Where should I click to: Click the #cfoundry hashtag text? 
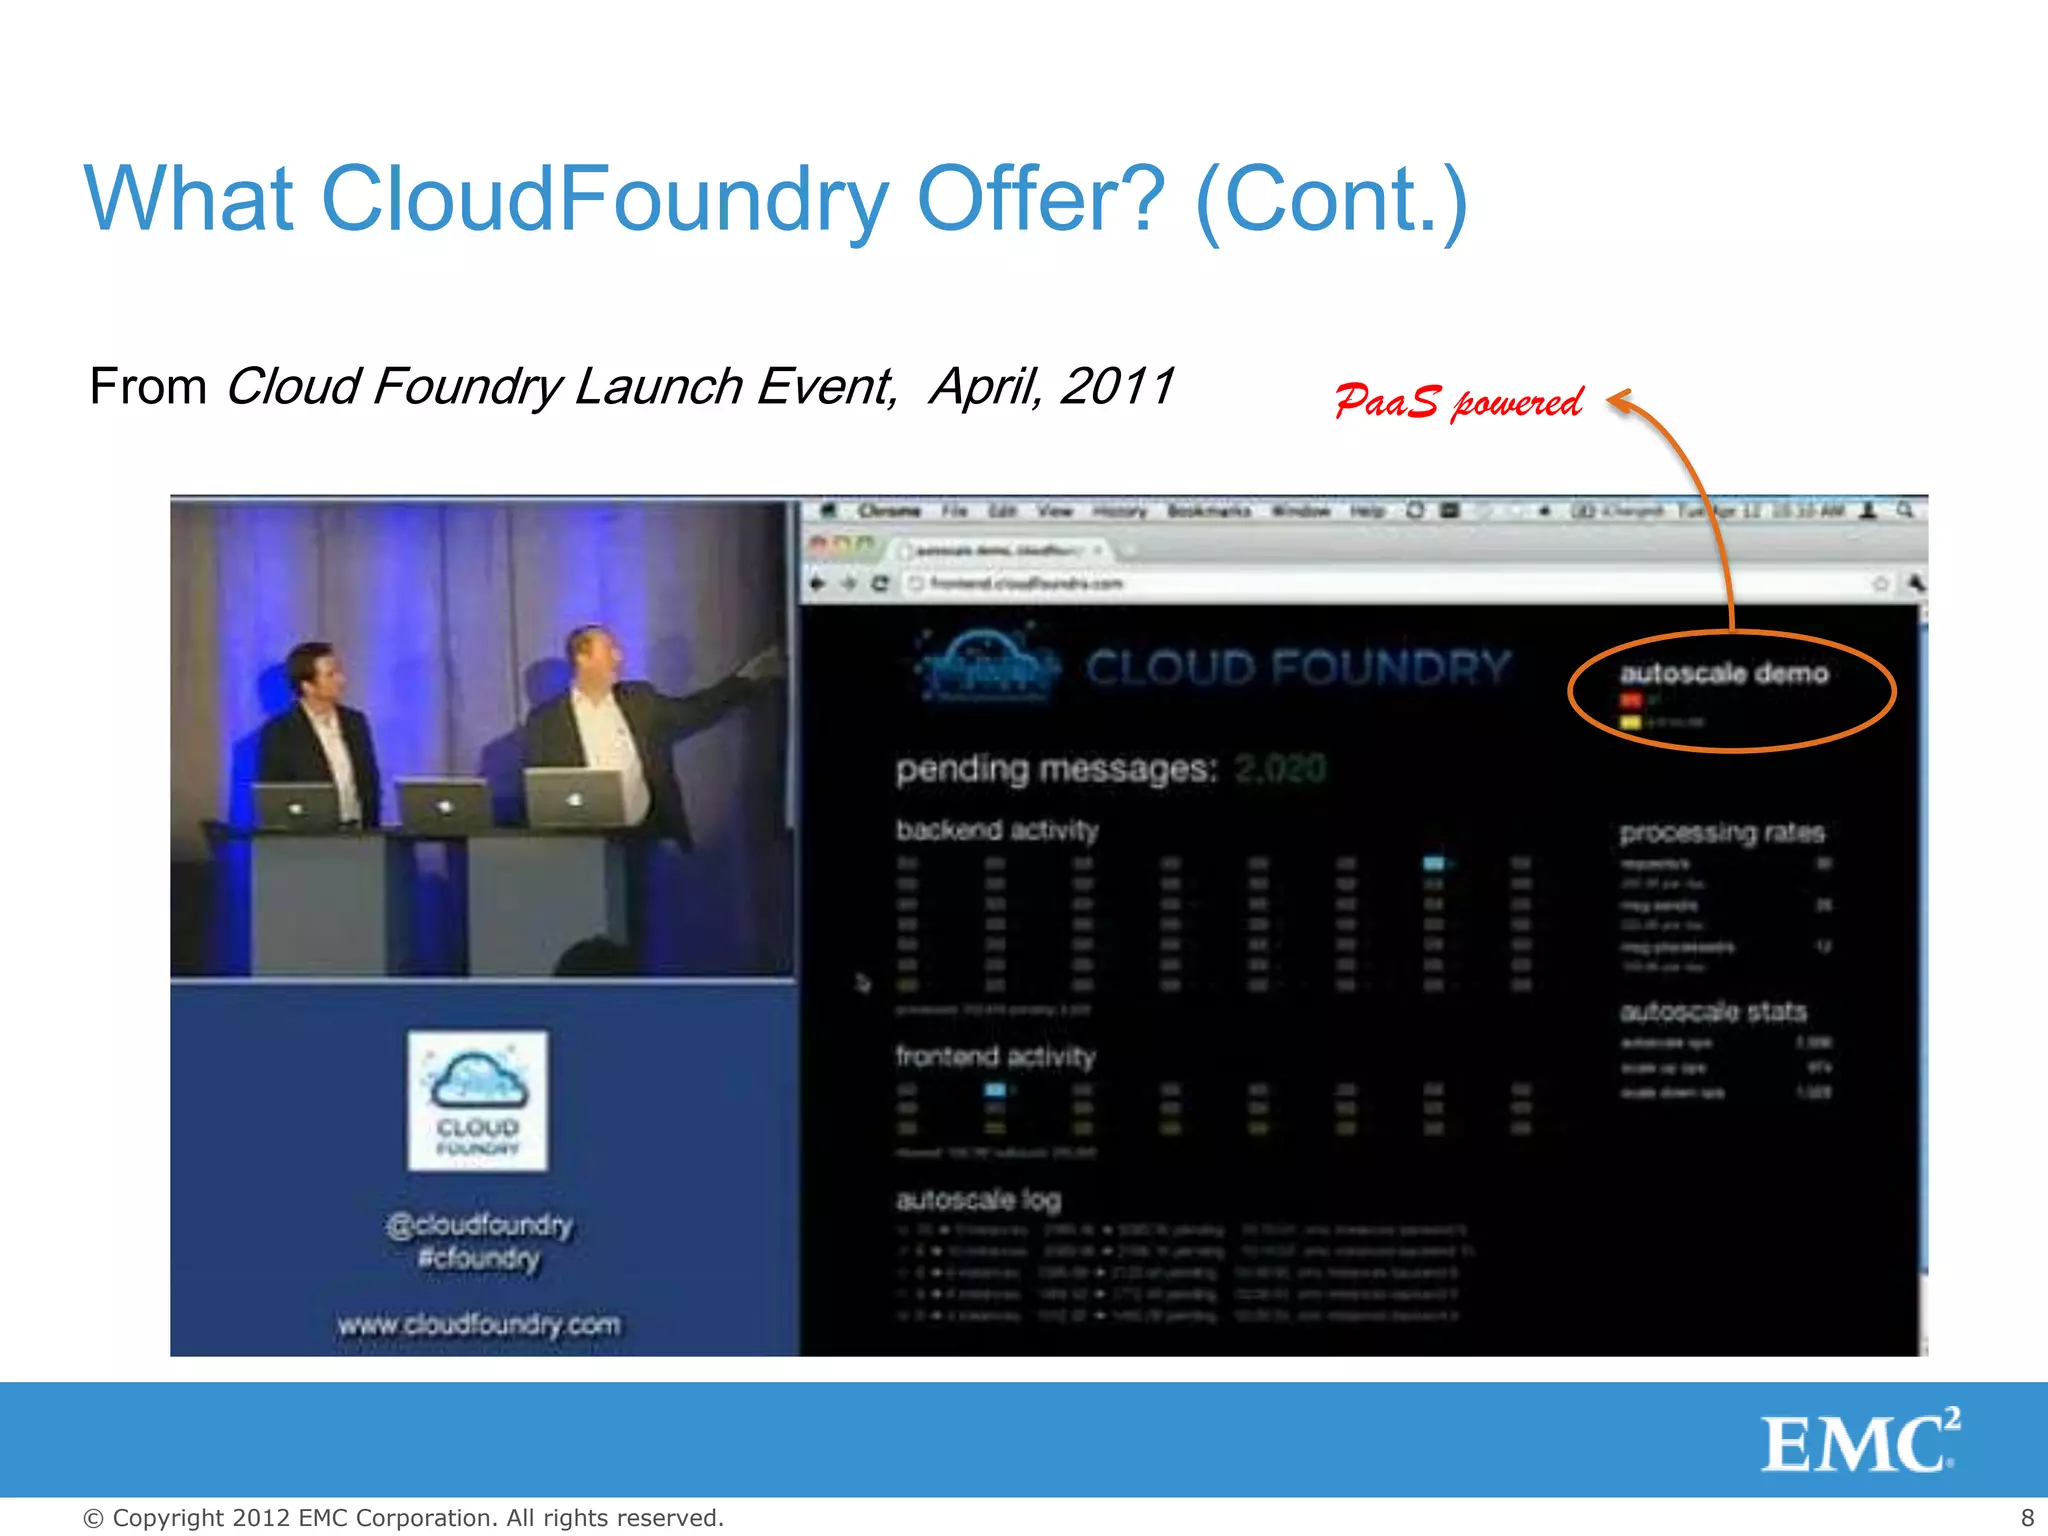point(479,1258)
